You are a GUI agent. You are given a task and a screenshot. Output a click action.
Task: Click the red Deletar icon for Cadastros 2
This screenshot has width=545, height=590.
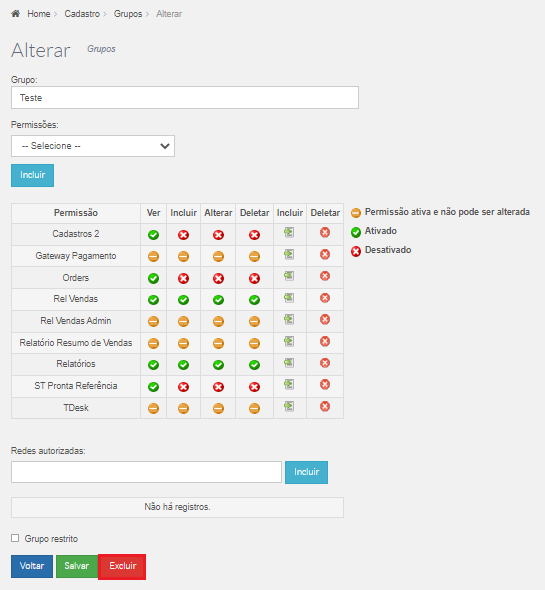pos(325,233)
